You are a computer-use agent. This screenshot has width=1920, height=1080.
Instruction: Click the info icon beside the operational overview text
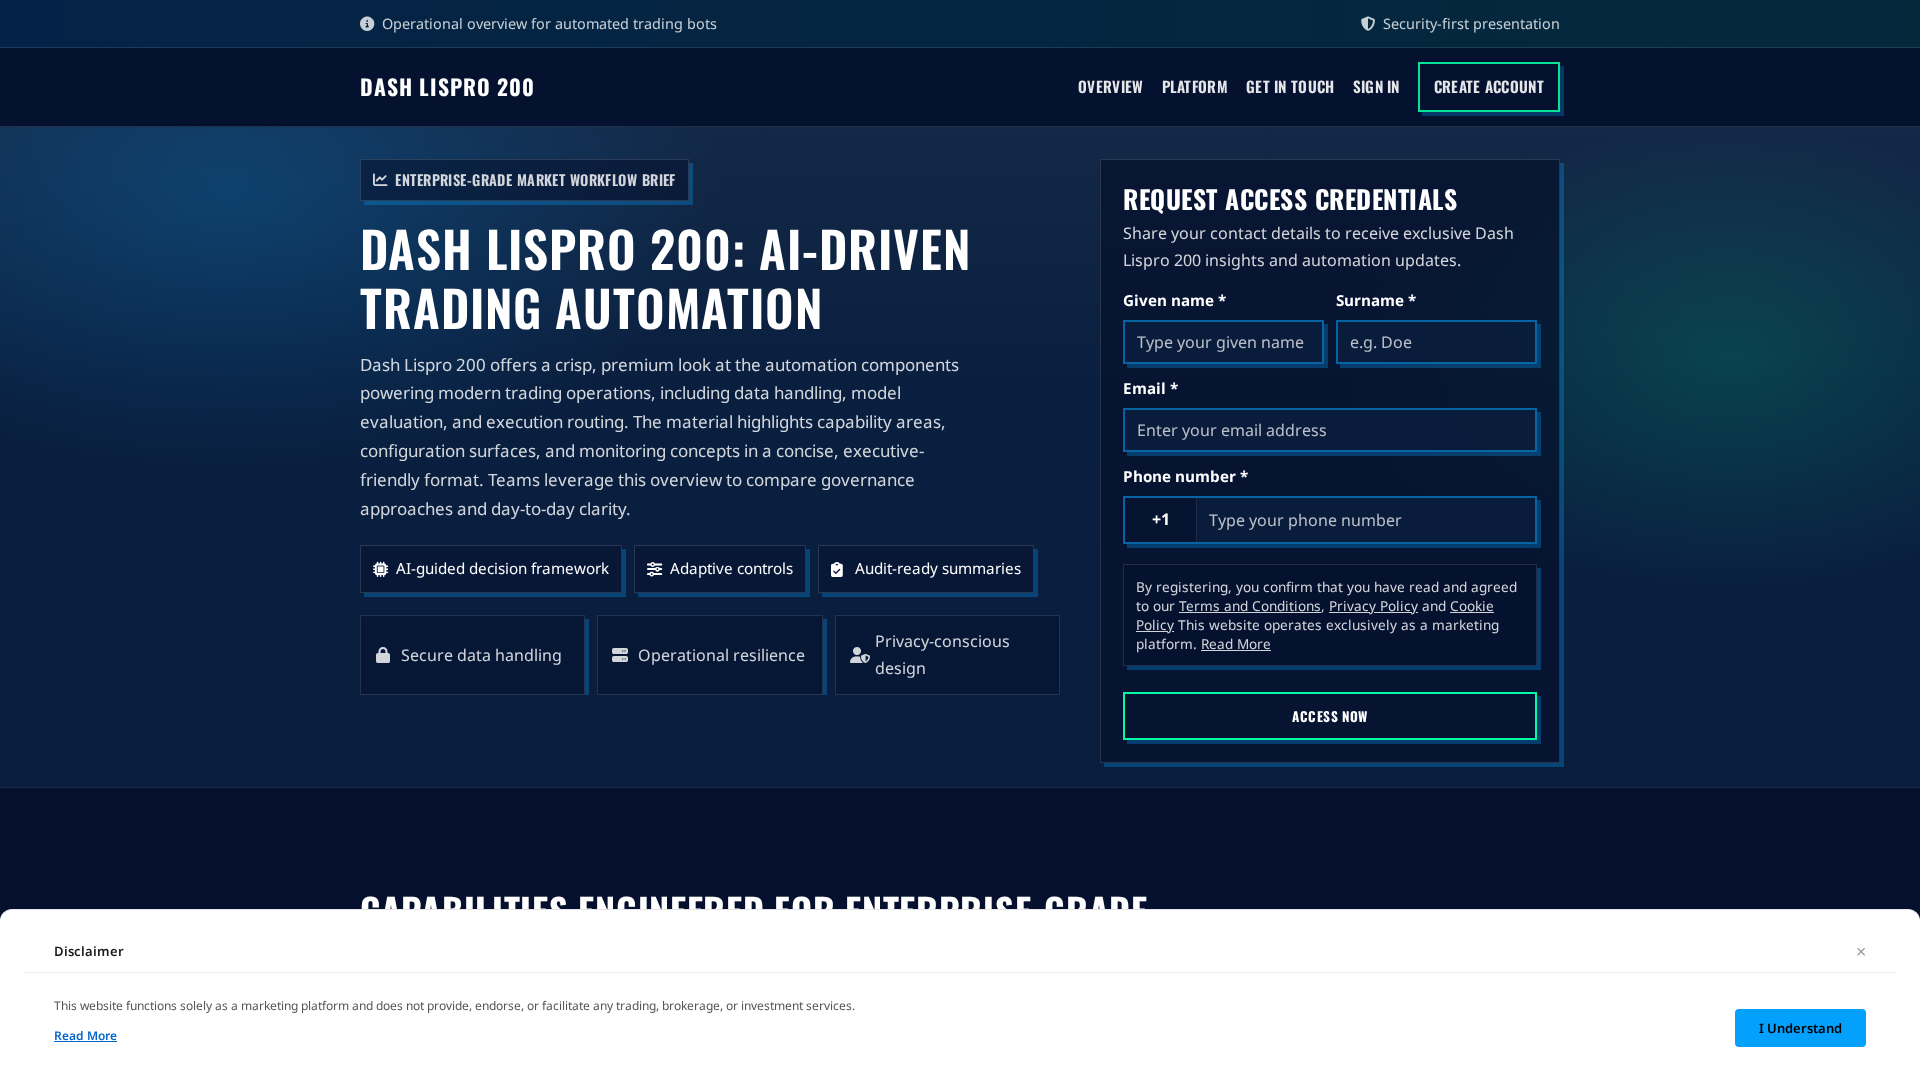(x=367, y=23)
